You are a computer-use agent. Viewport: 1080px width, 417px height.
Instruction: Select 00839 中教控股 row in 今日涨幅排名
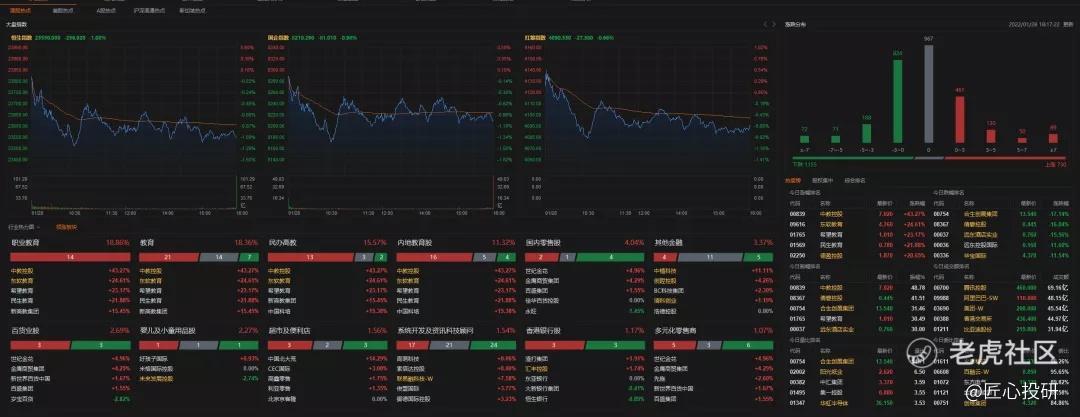[x=856, y=214]
